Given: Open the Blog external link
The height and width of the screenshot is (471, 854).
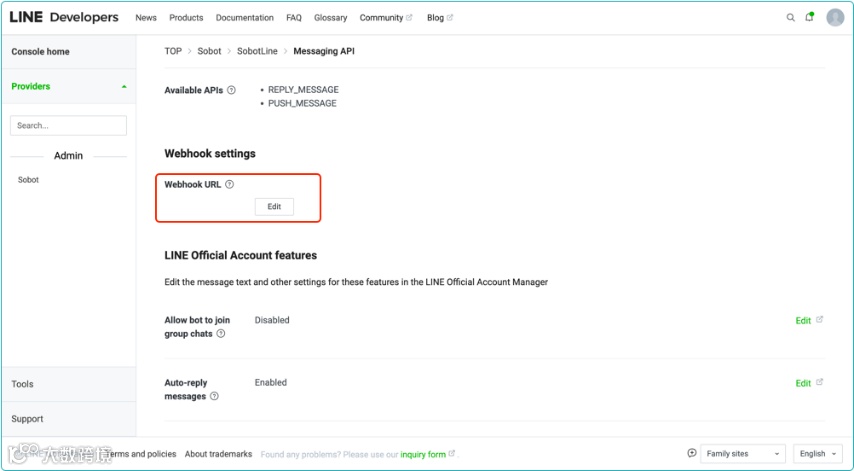Looking at the screenshot, I should click(x=440, y=18).
